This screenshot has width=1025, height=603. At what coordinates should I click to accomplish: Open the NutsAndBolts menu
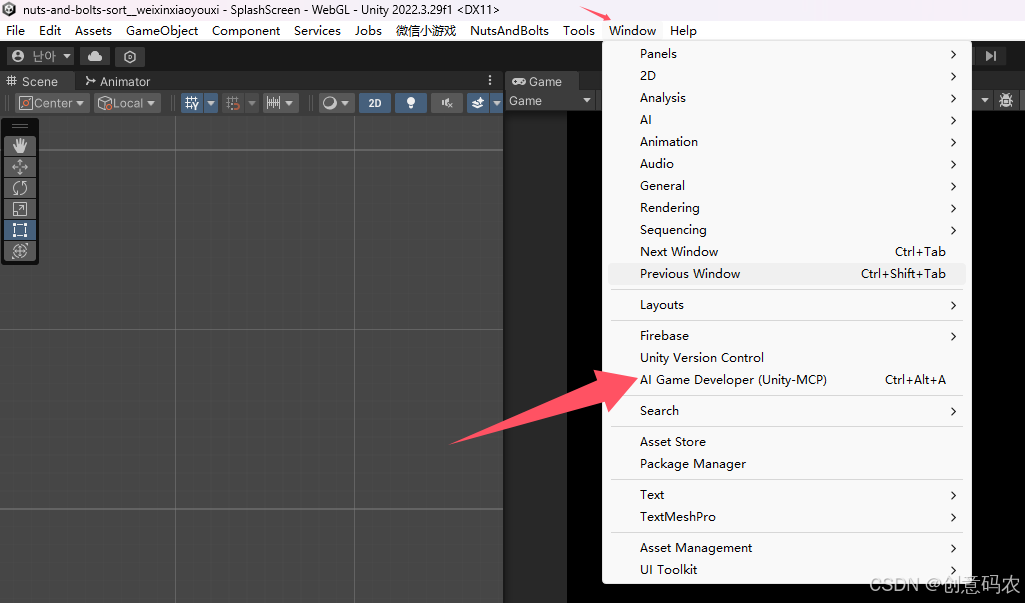tap(509, 31)
